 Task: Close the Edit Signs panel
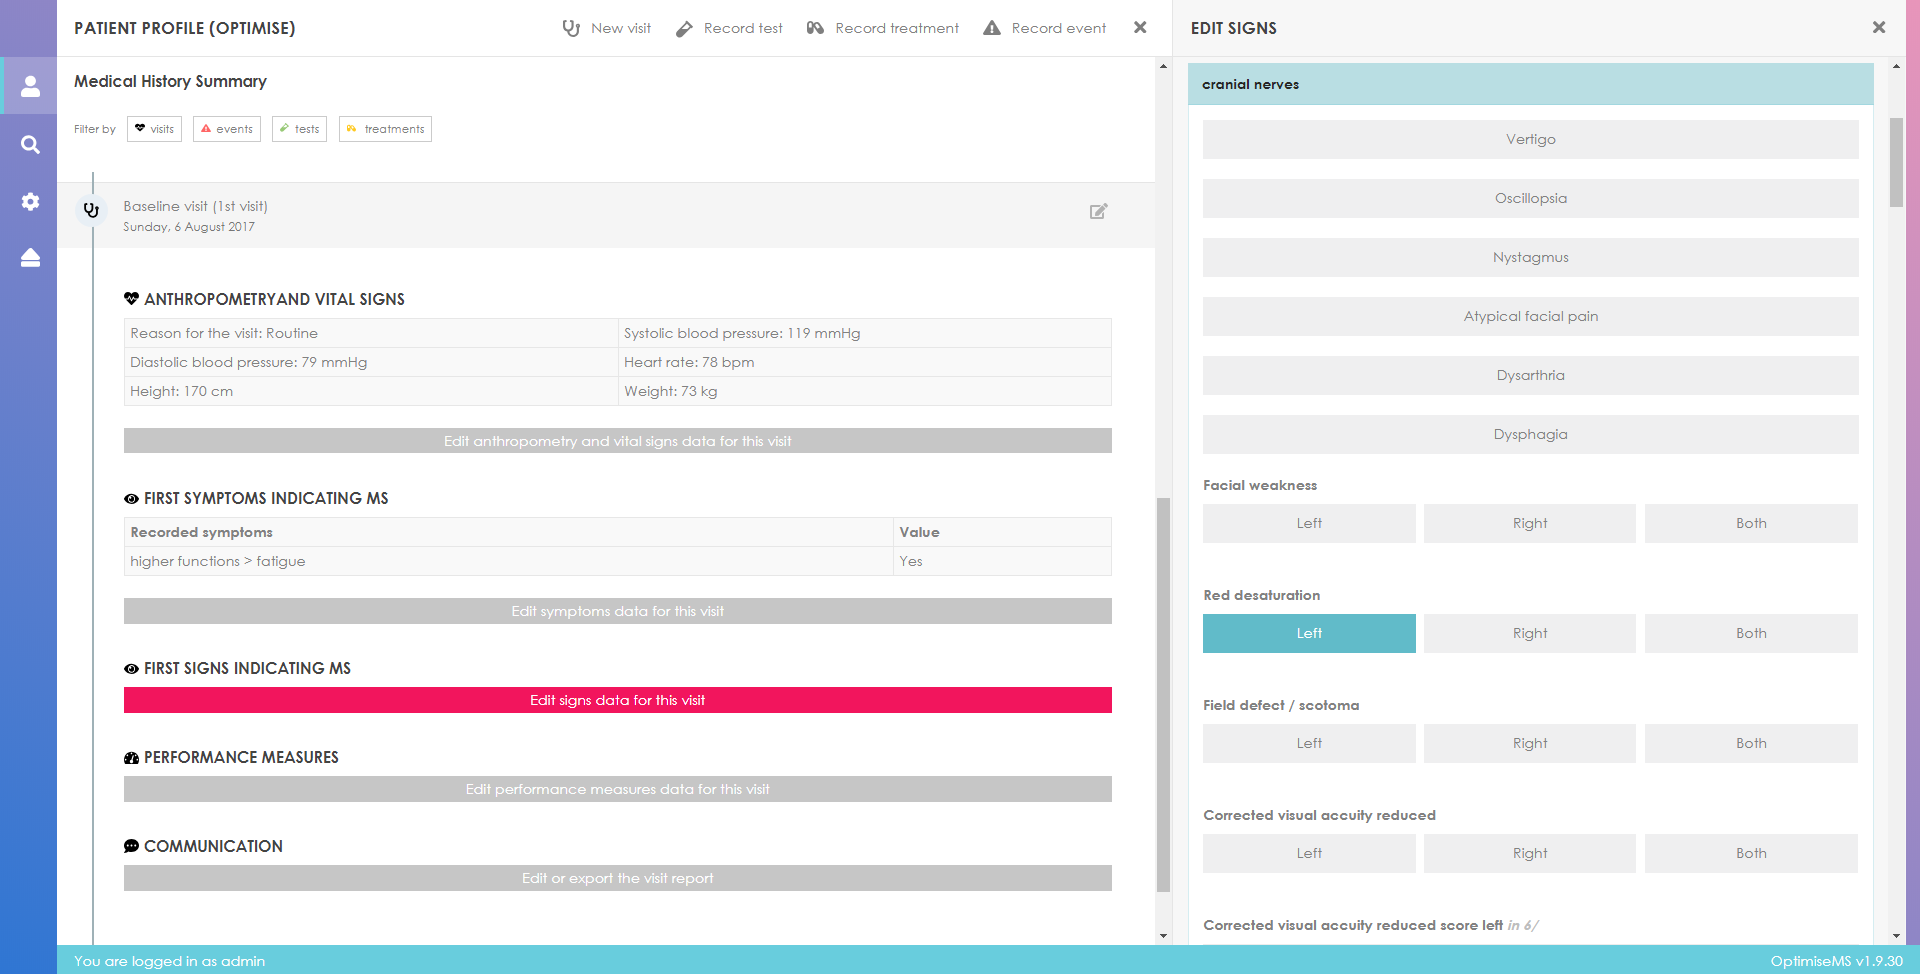tap(1878, 28)
